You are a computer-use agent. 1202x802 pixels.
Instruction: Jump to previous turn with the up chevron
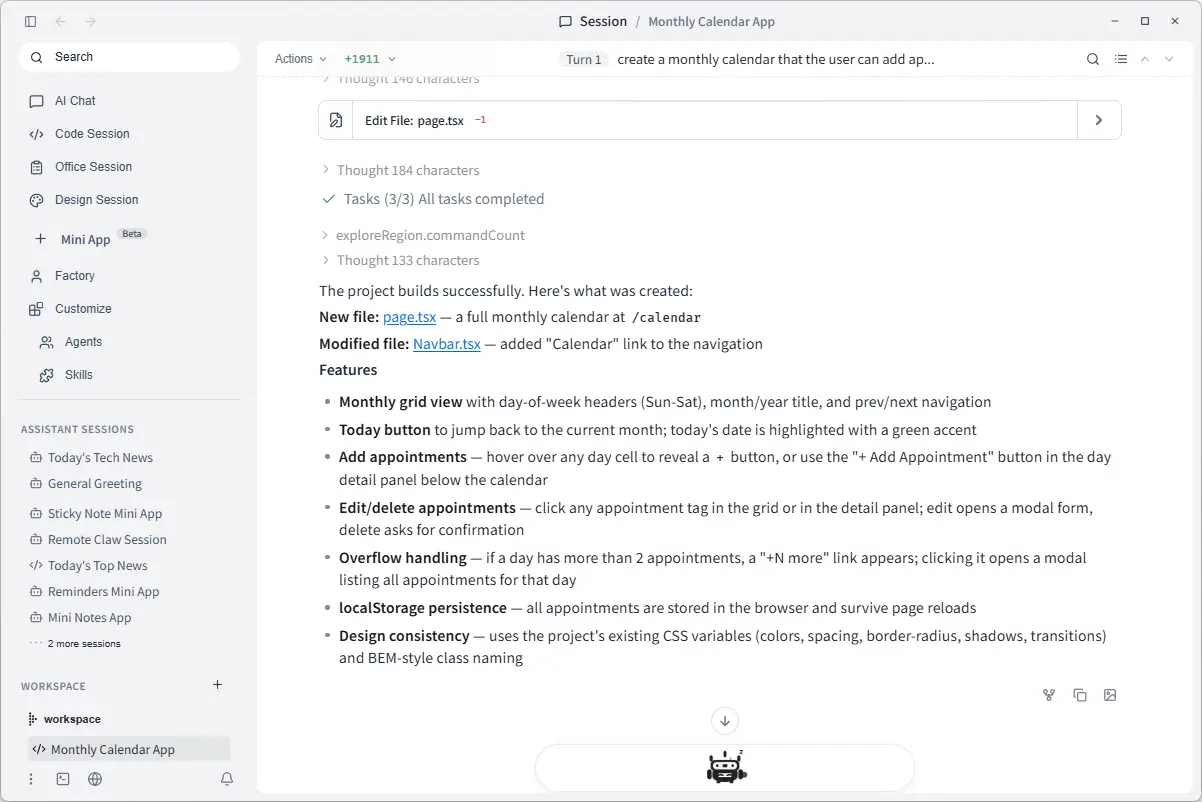(1145, 59)
